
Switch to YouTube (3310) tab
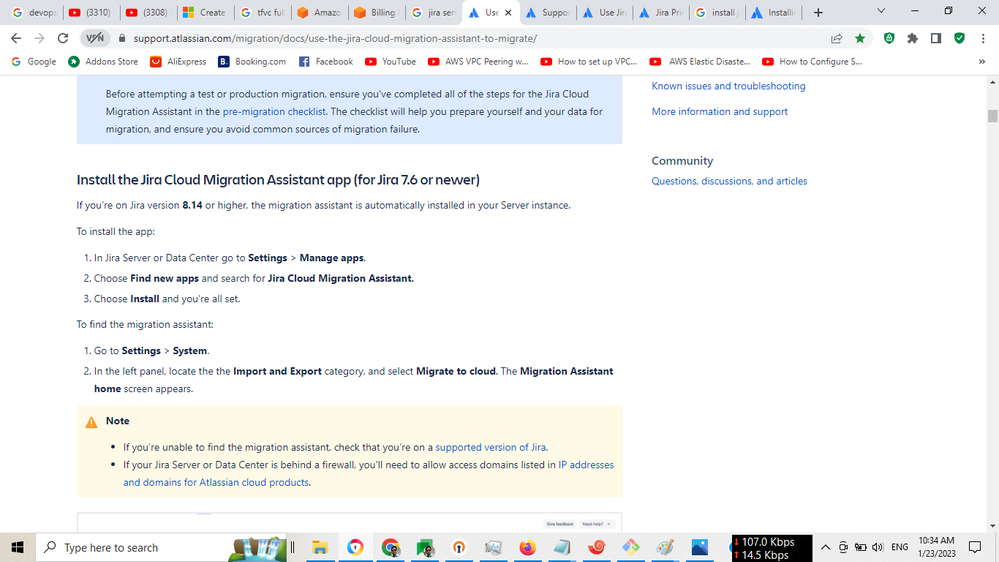click(90, 12)
